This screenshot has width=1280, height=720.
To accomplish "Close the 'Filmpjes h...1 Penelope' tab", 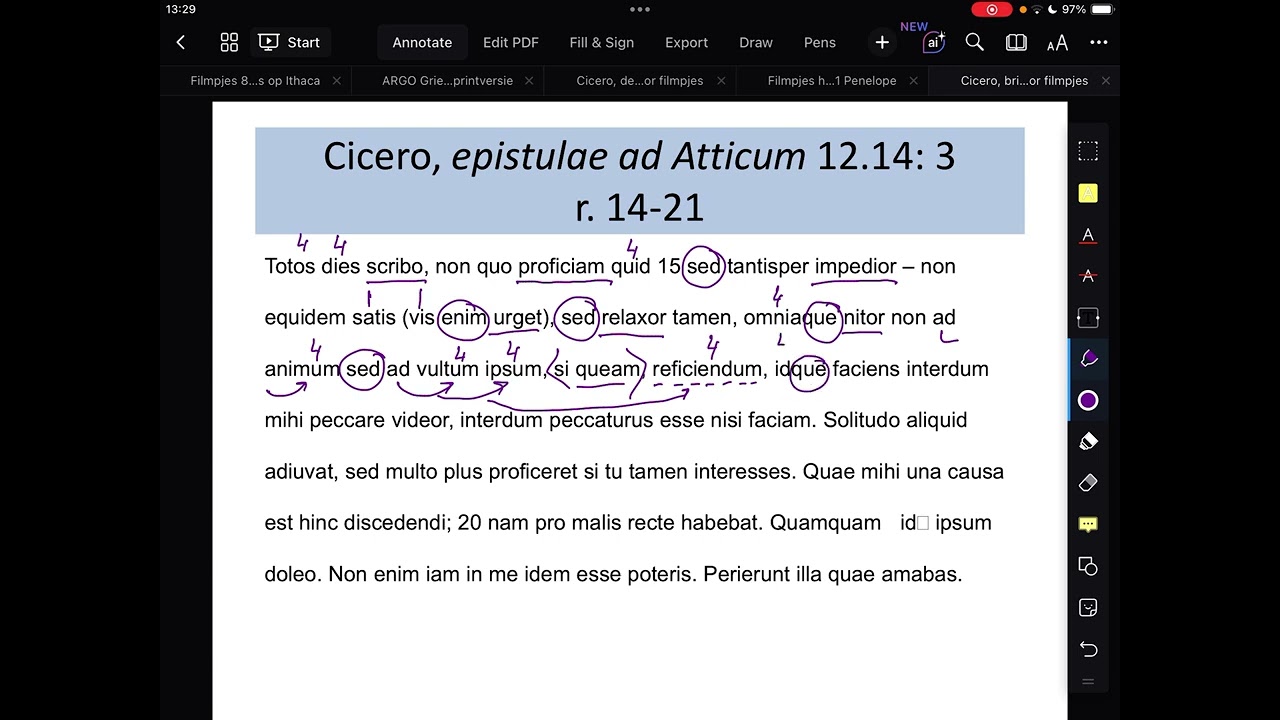I will tap(913, 81).
